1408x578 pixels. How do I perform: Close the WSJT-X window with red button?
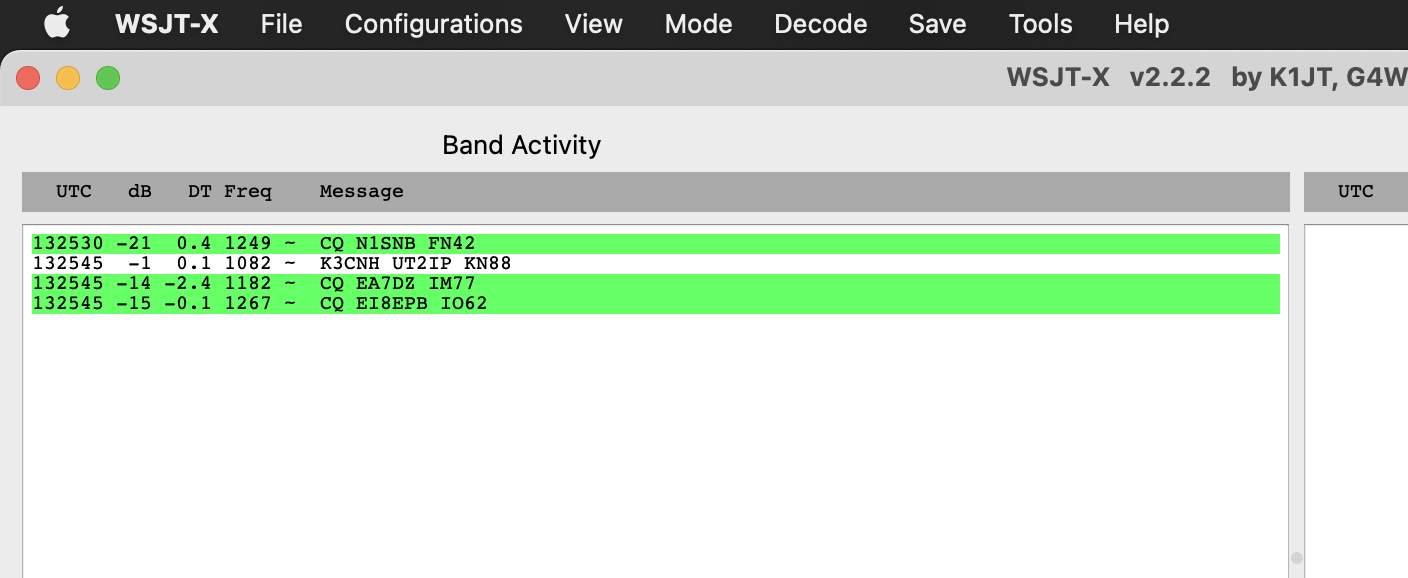click(28, 78)
